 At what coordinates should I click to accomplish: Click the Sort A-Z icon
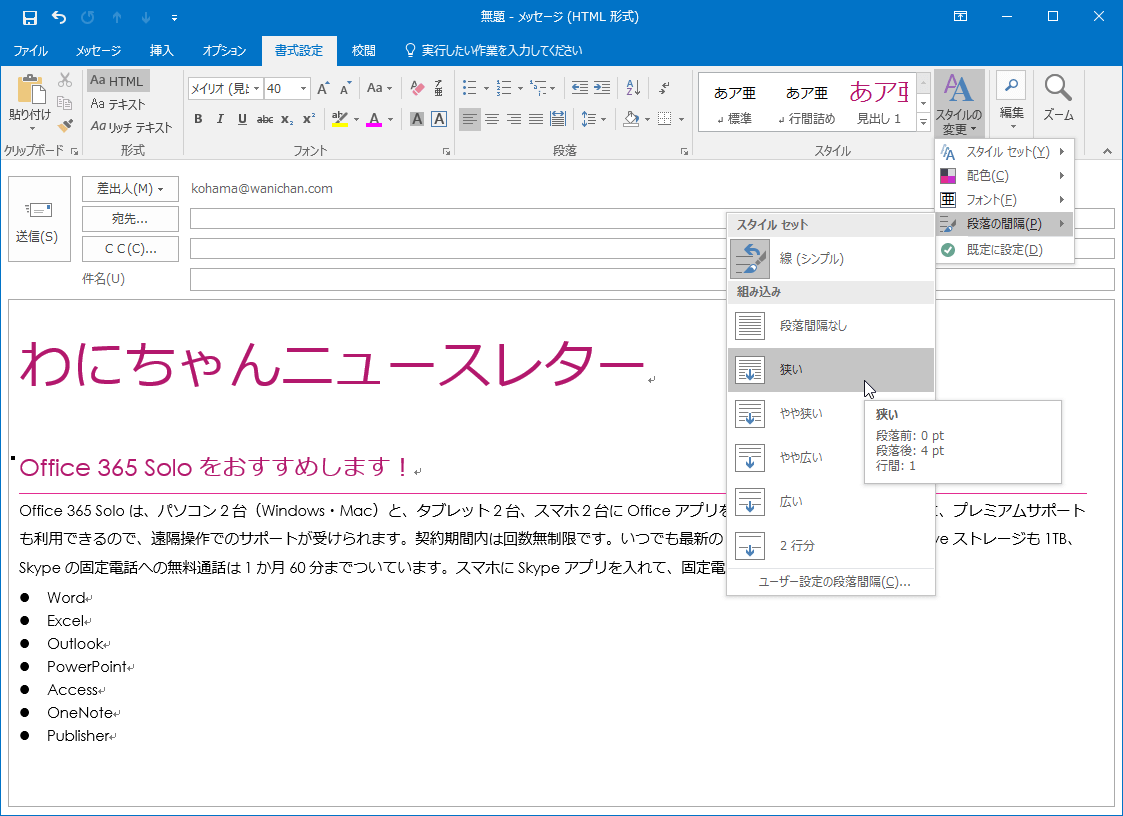coord(633,88)
